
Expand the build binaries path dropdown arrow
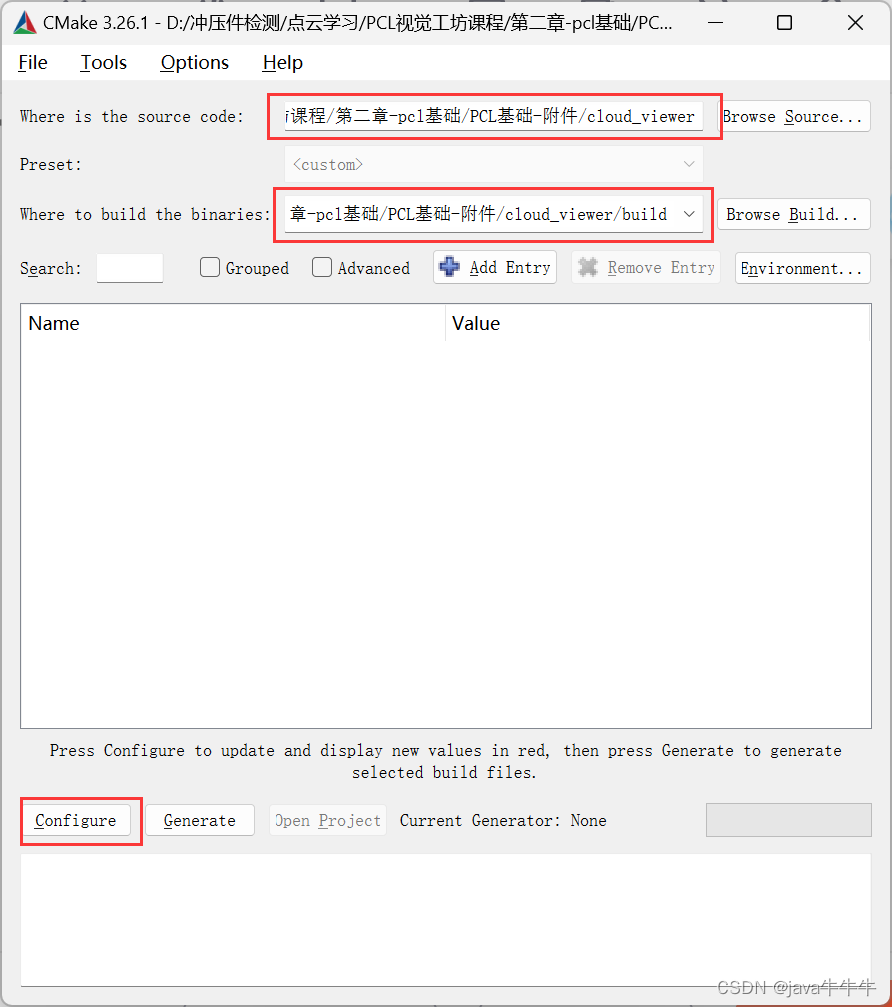tap(689, 214)
